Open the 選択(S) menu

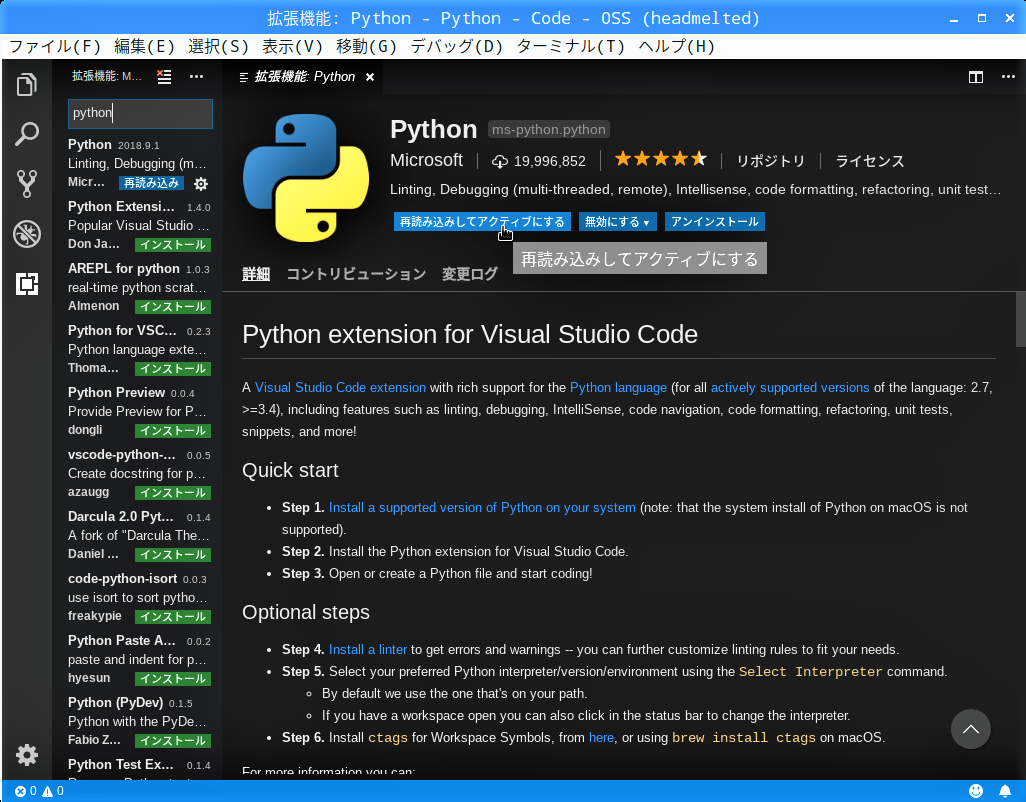[x=219, y=46]
